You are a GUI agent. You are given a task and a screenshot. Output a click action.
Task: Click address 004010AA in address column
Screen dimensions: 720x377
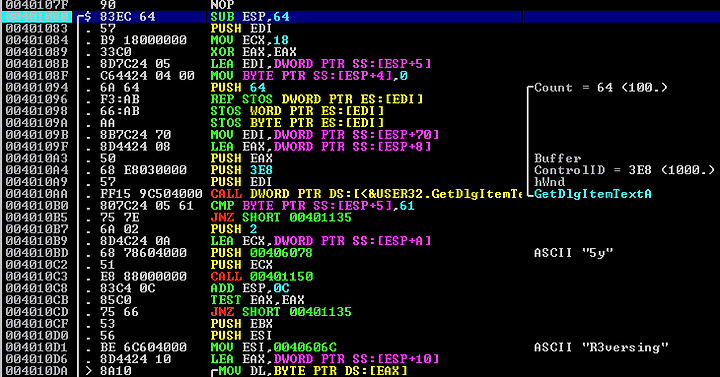(37, 194)
